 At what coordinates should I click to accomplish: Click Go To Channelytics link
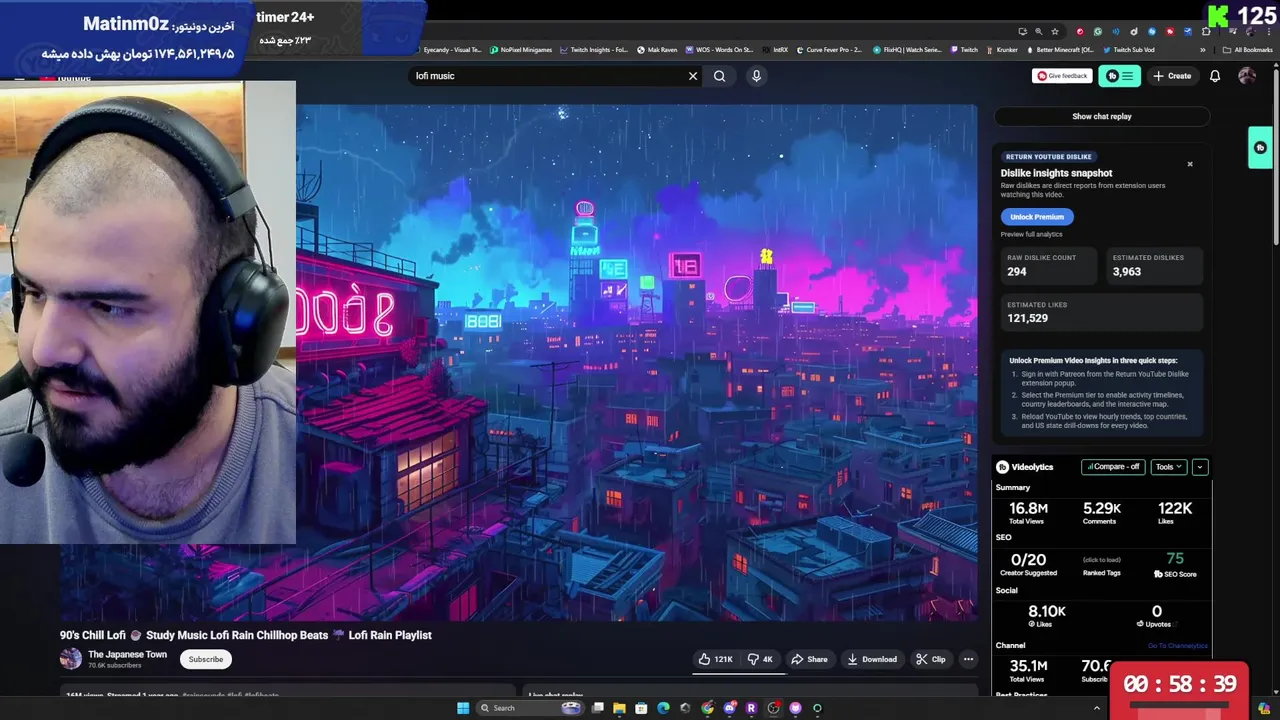[1178, 646]
